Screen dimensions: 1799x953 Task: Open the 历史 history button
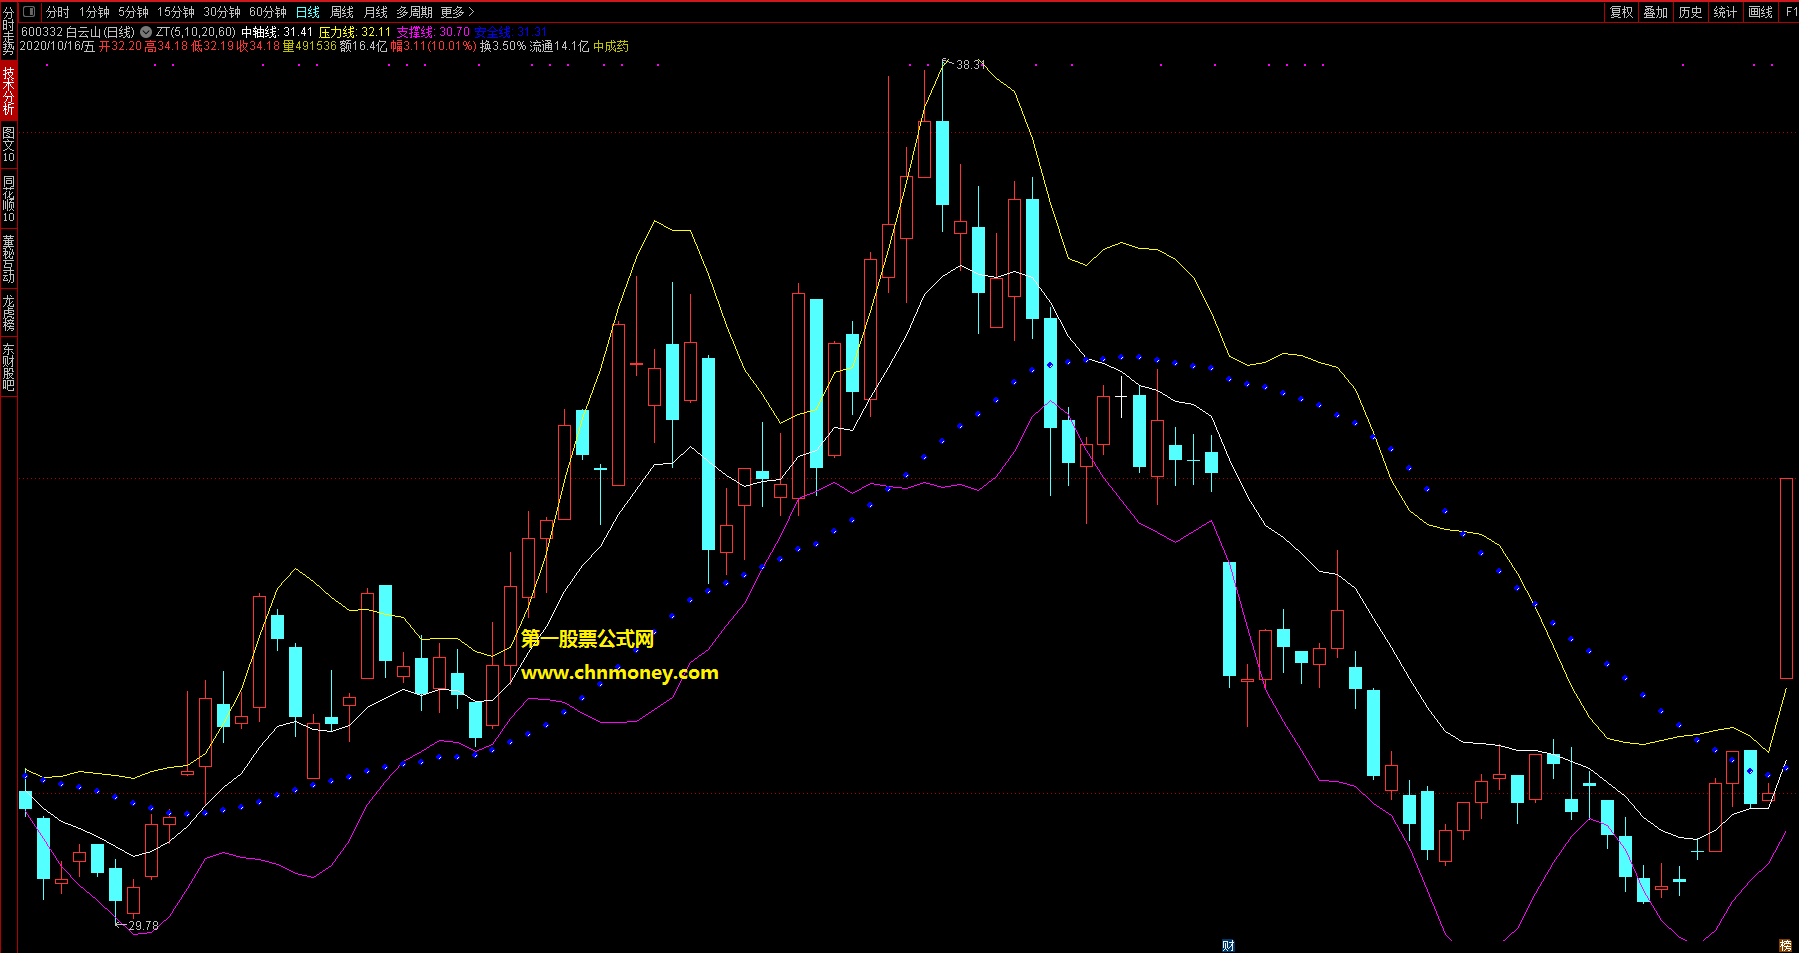point(1691,12)
